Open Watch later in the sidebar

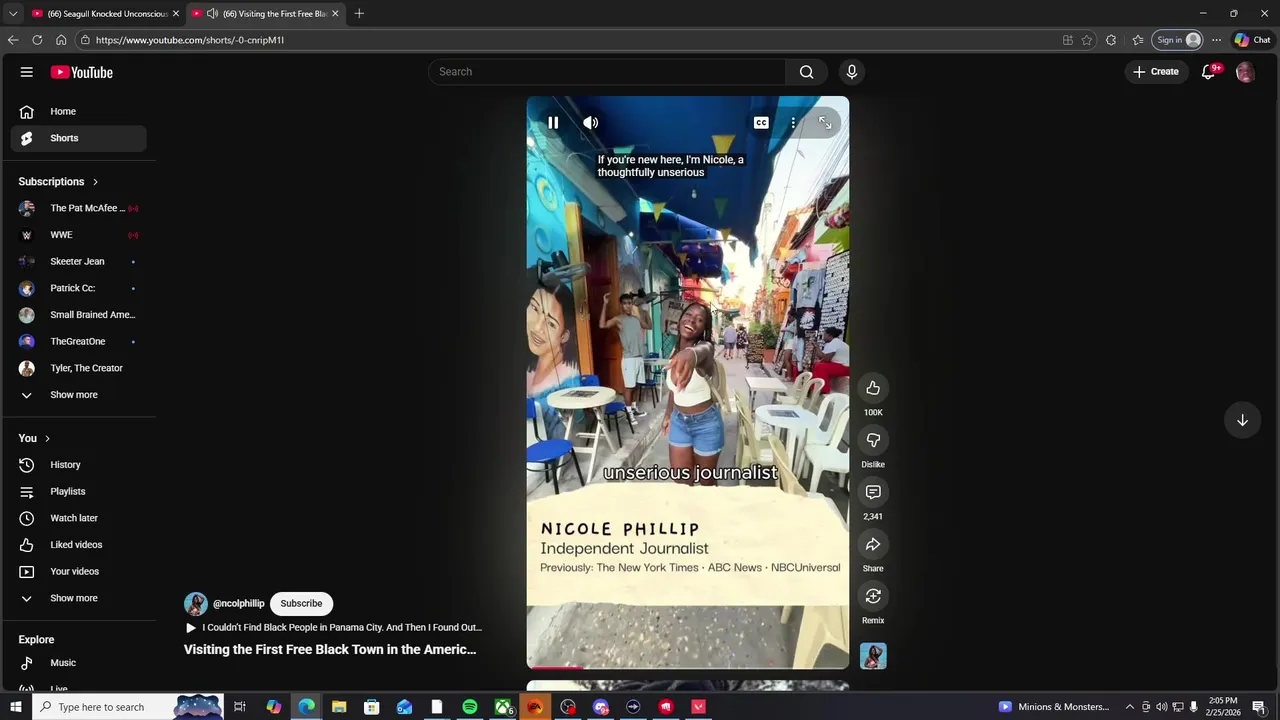(x=79, y=518)
